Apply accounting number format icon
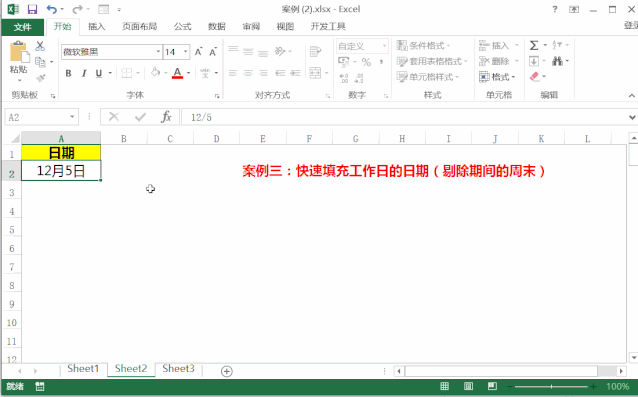Viewport: 638px width, 397px height. pyautogui.click(x=344, y=62)
